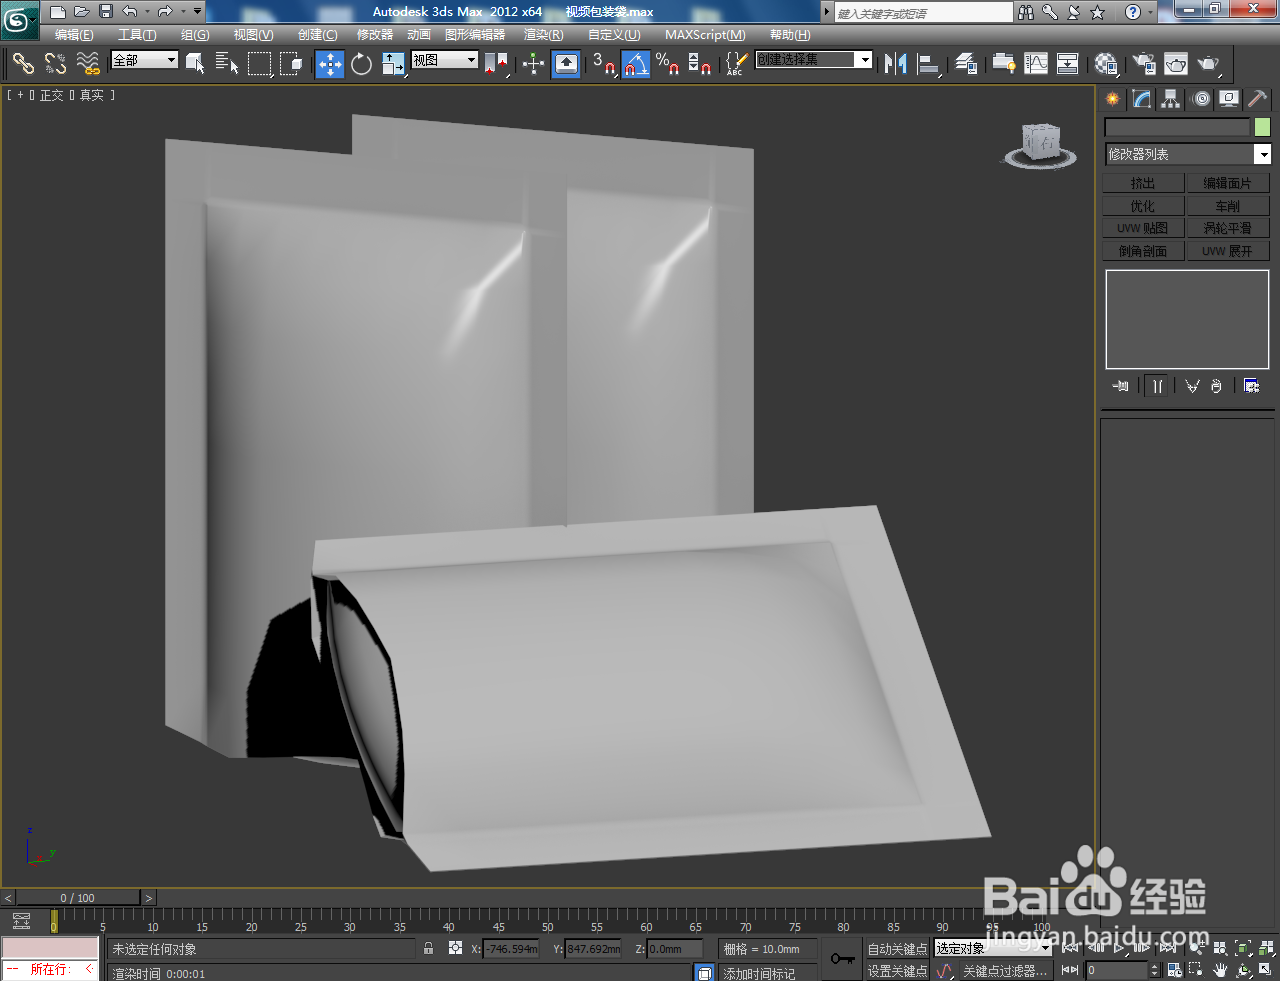Toggle 自动关键点 auto key mode
1280x981 pixels.
click(x=897, y=949)
